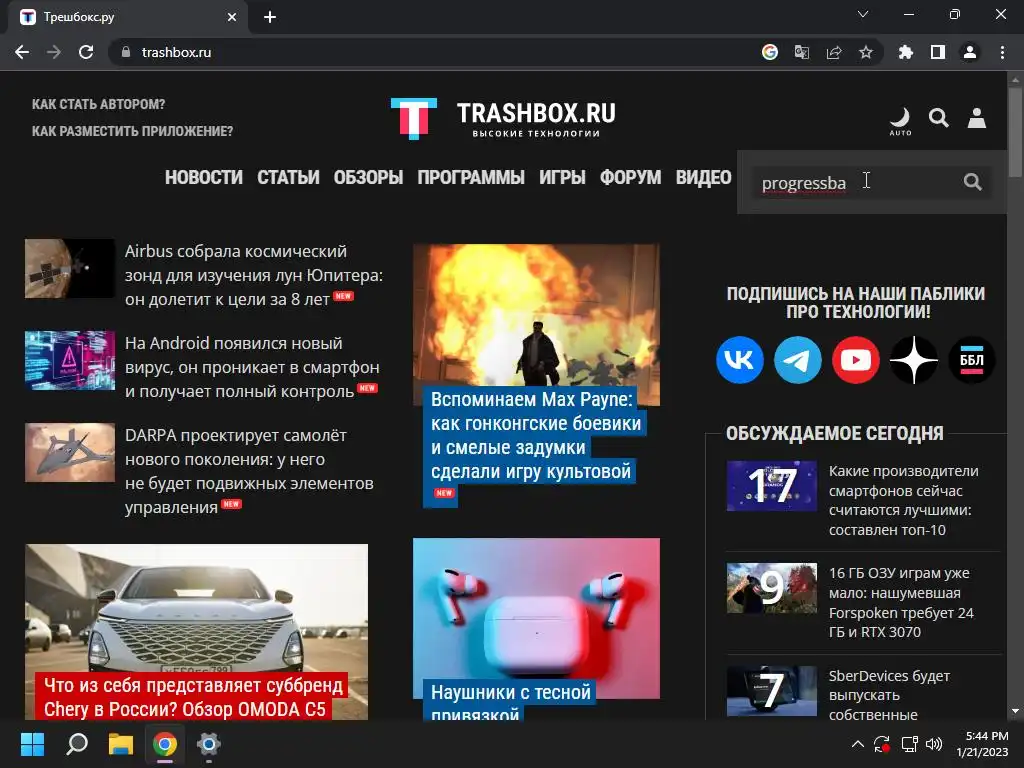This screenshot has height=768, width=1024.
Task: Toggle the AUTO dark mode moon icon
Action: (900, 121)
